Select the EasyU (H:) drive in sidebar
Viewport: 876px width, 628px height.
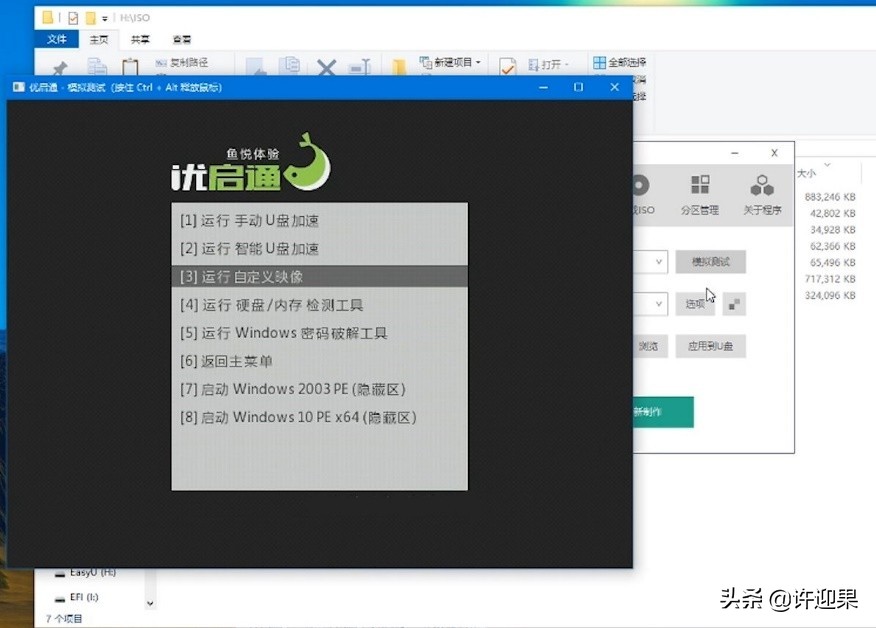85,573
